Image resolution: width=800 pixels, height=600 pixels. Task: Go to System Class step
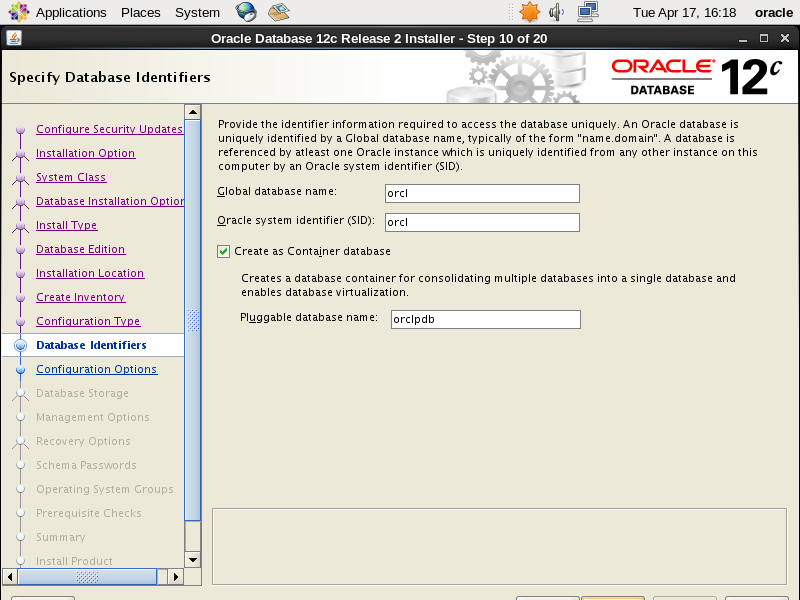71,177
